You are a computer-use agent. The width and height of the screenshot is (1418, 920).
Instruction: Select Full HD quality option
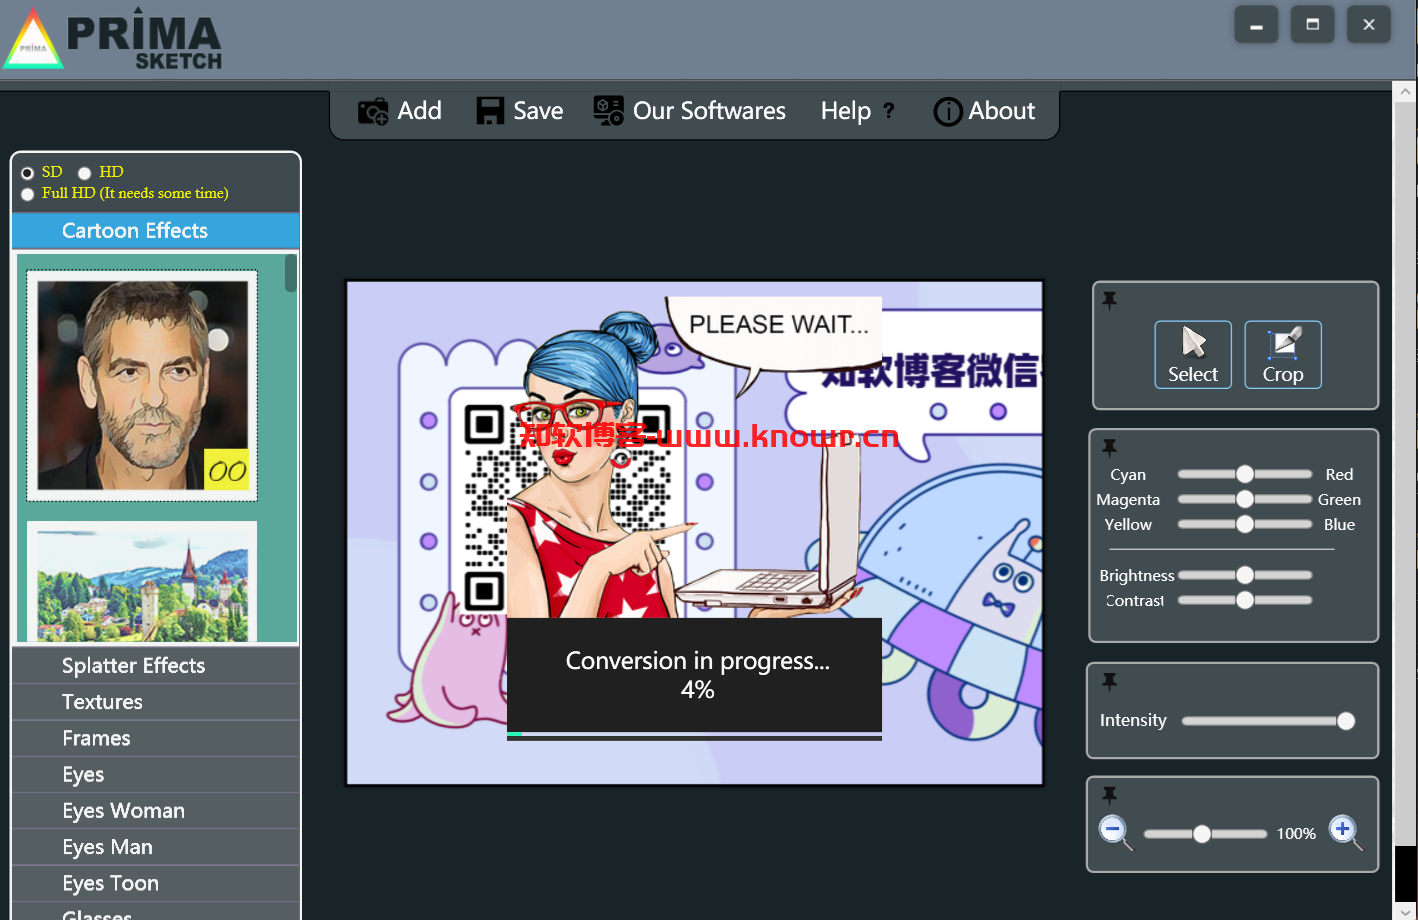(28, 194)
